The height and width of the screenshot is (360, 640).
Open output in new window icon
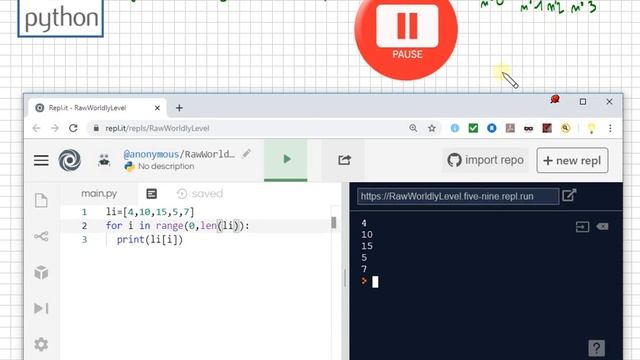[x=569, y=196]
